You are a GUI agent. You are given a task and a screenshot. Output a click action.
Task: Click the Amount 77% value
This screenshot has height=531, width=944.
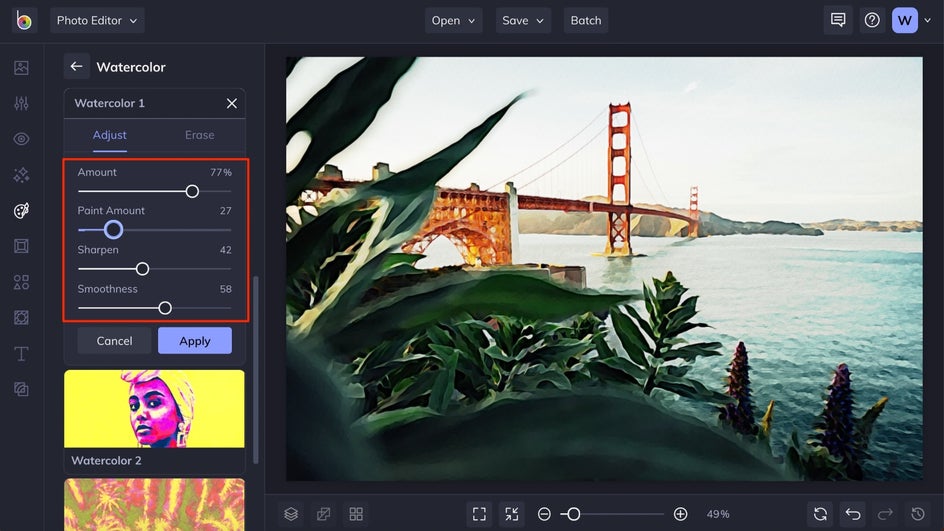(x=220, y=172)
